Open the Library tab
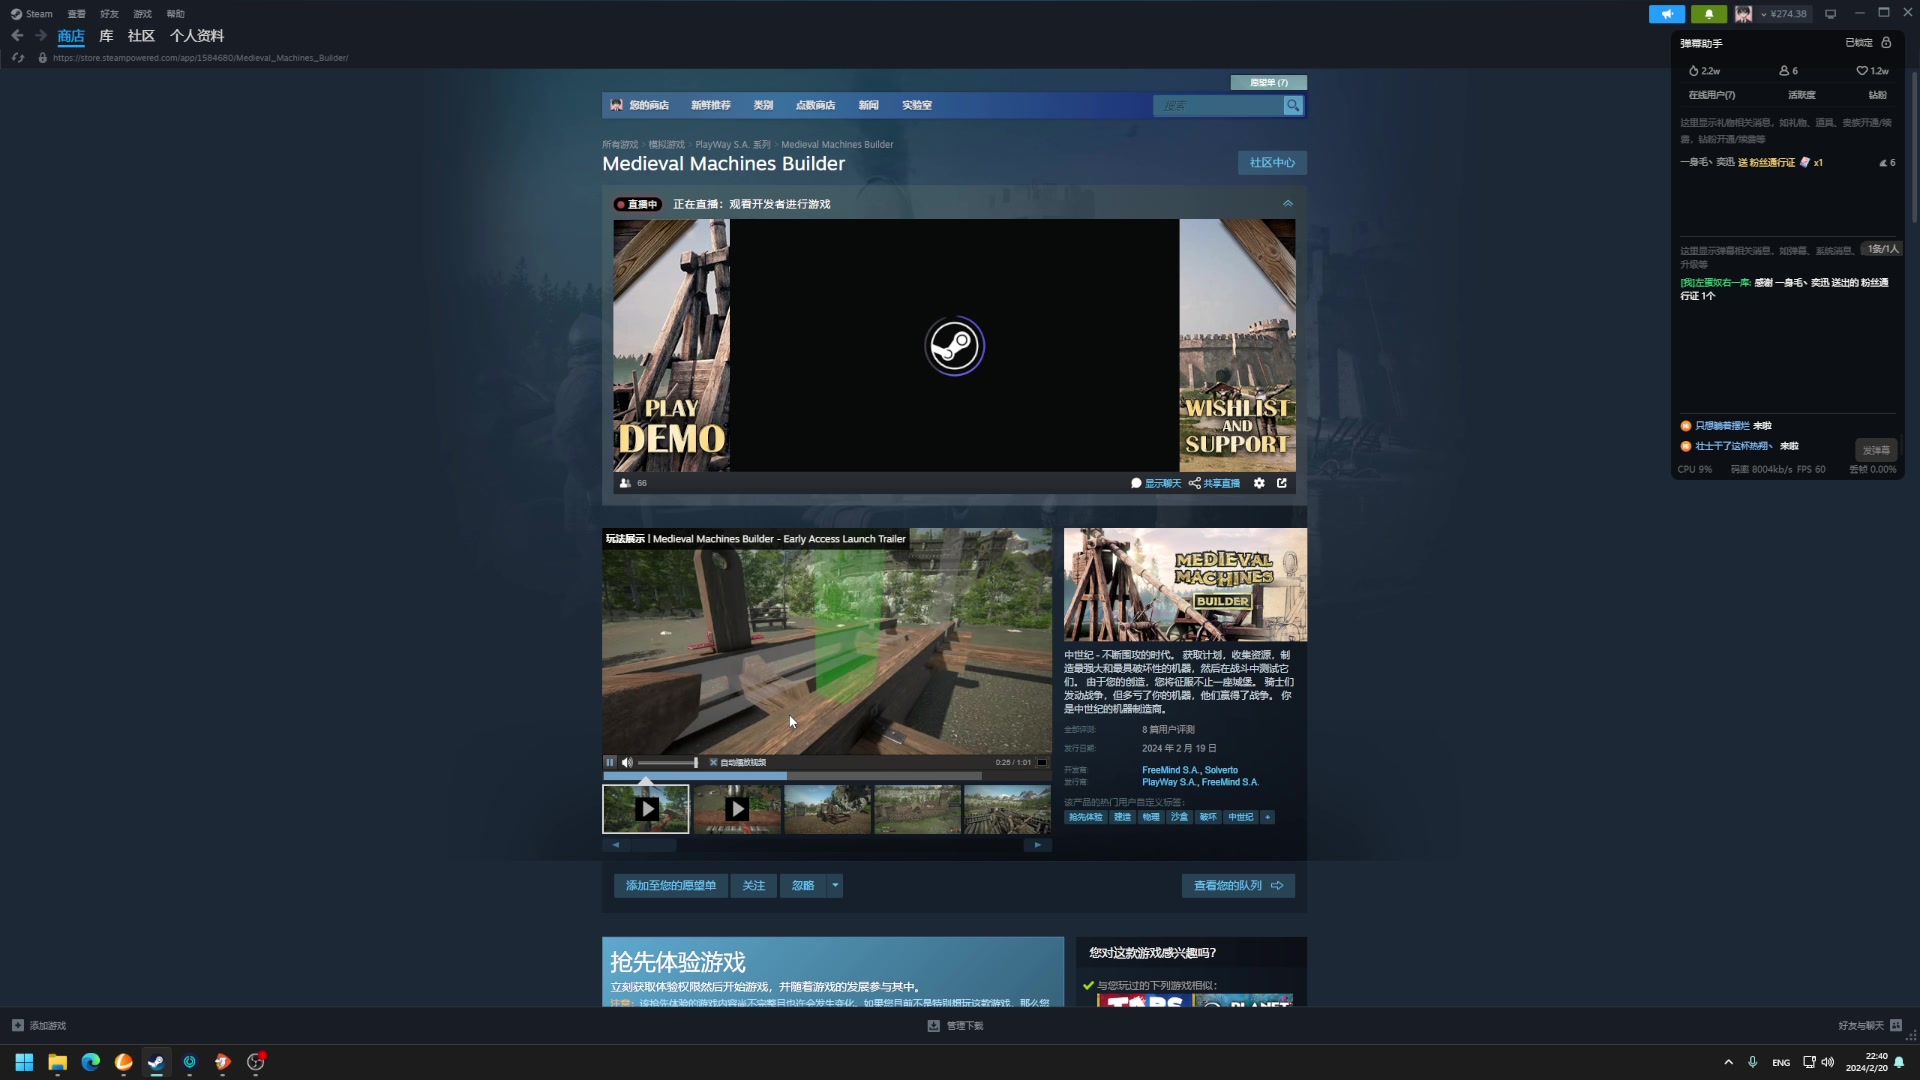This screenshot has height=1080, width=1920. [x=106, y=36]
